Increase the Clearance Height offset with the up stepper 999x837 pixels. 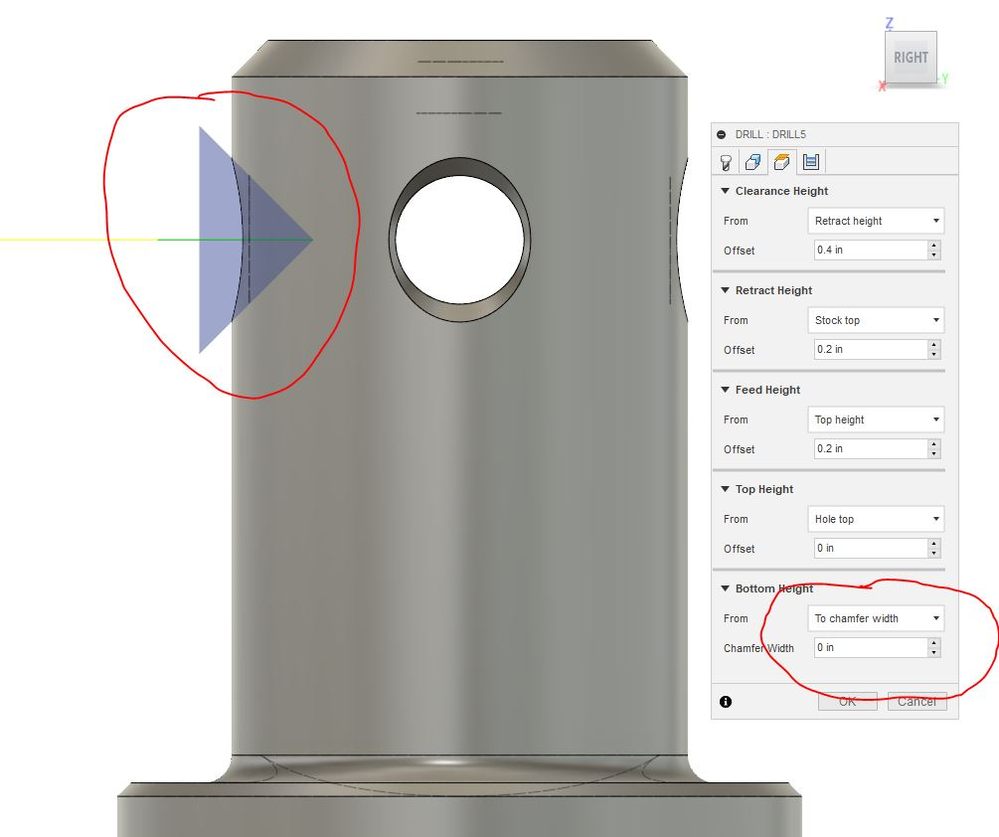point(936,245)
